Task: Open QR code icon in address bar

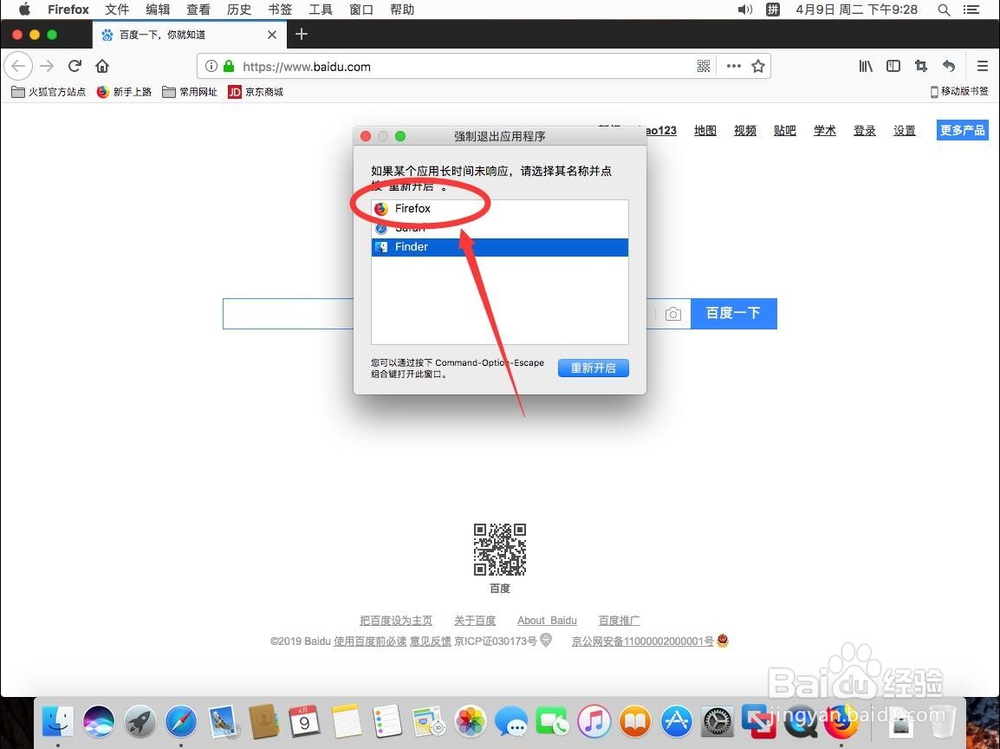Action: tap(703, 66)
